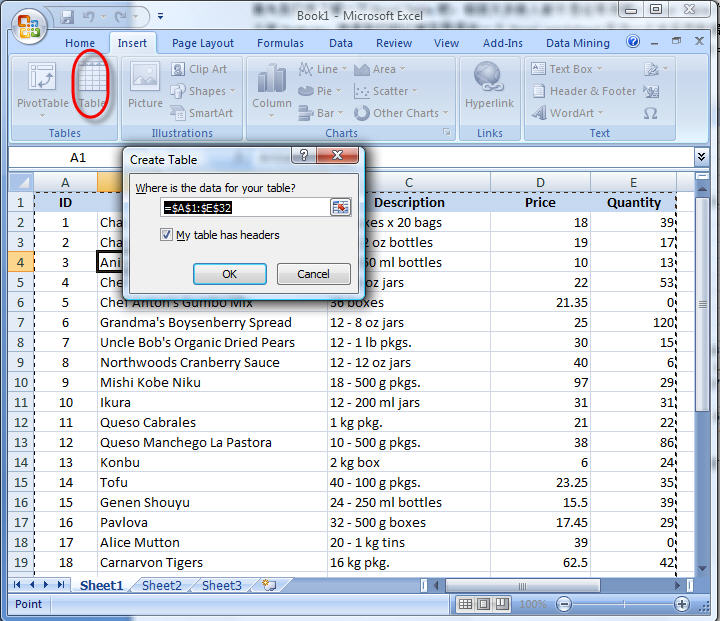
Task: Click the Create Table dialog help button
Action: (x=304, y=155)
